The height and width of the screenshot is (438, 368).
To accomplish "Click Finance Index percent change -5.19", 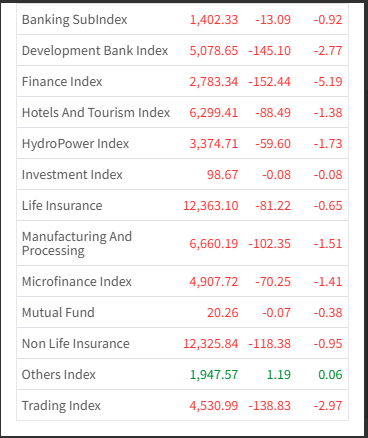I will (x=328, y=82).
